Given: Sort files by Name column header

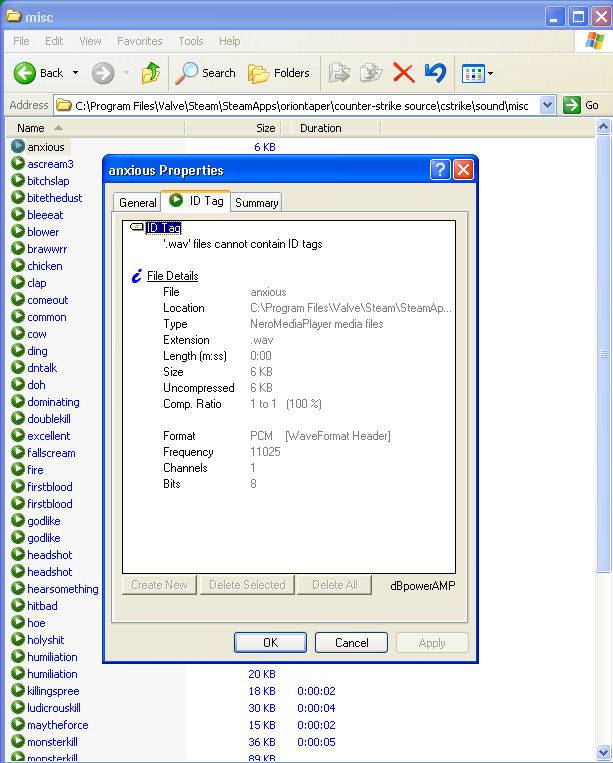Looking at the screenshot, I should (x=31, y=128).
